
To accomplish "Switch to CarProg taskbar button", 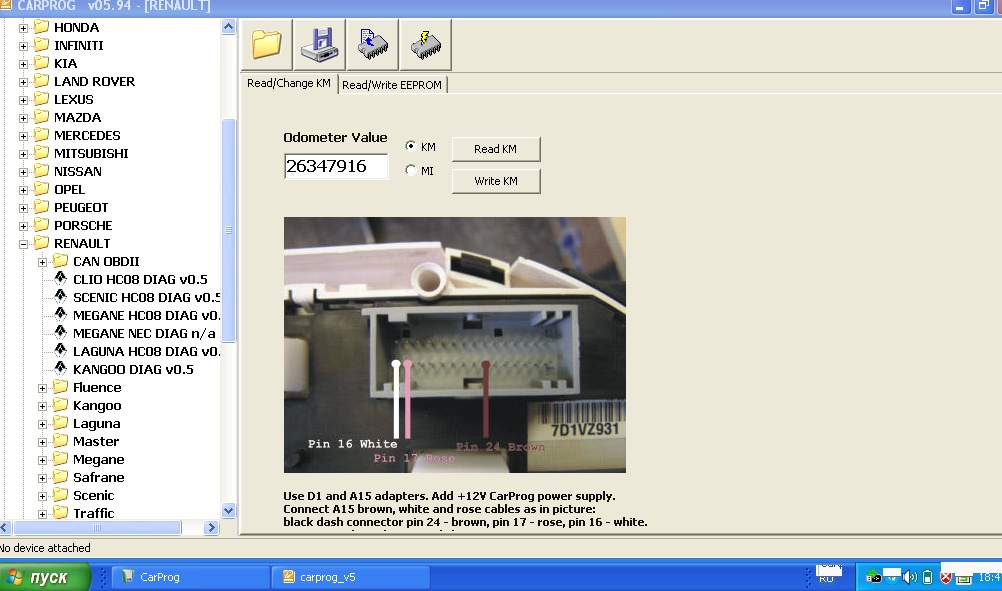I will tap(190, 577).
